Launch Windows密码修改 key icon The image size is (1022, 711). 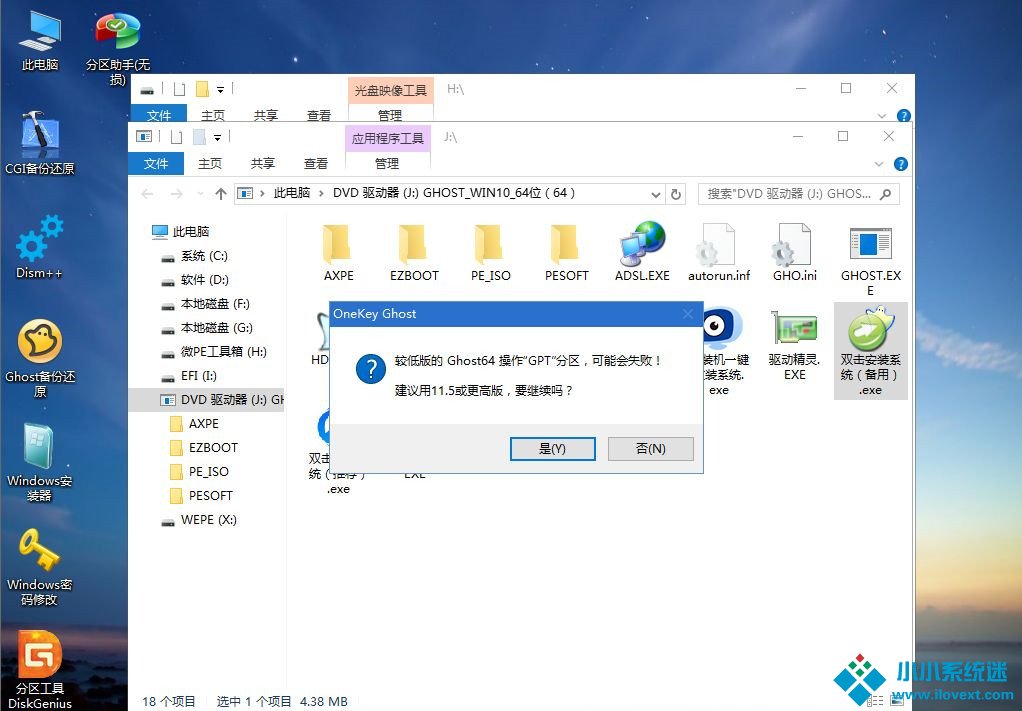click(x=40, y=567)
